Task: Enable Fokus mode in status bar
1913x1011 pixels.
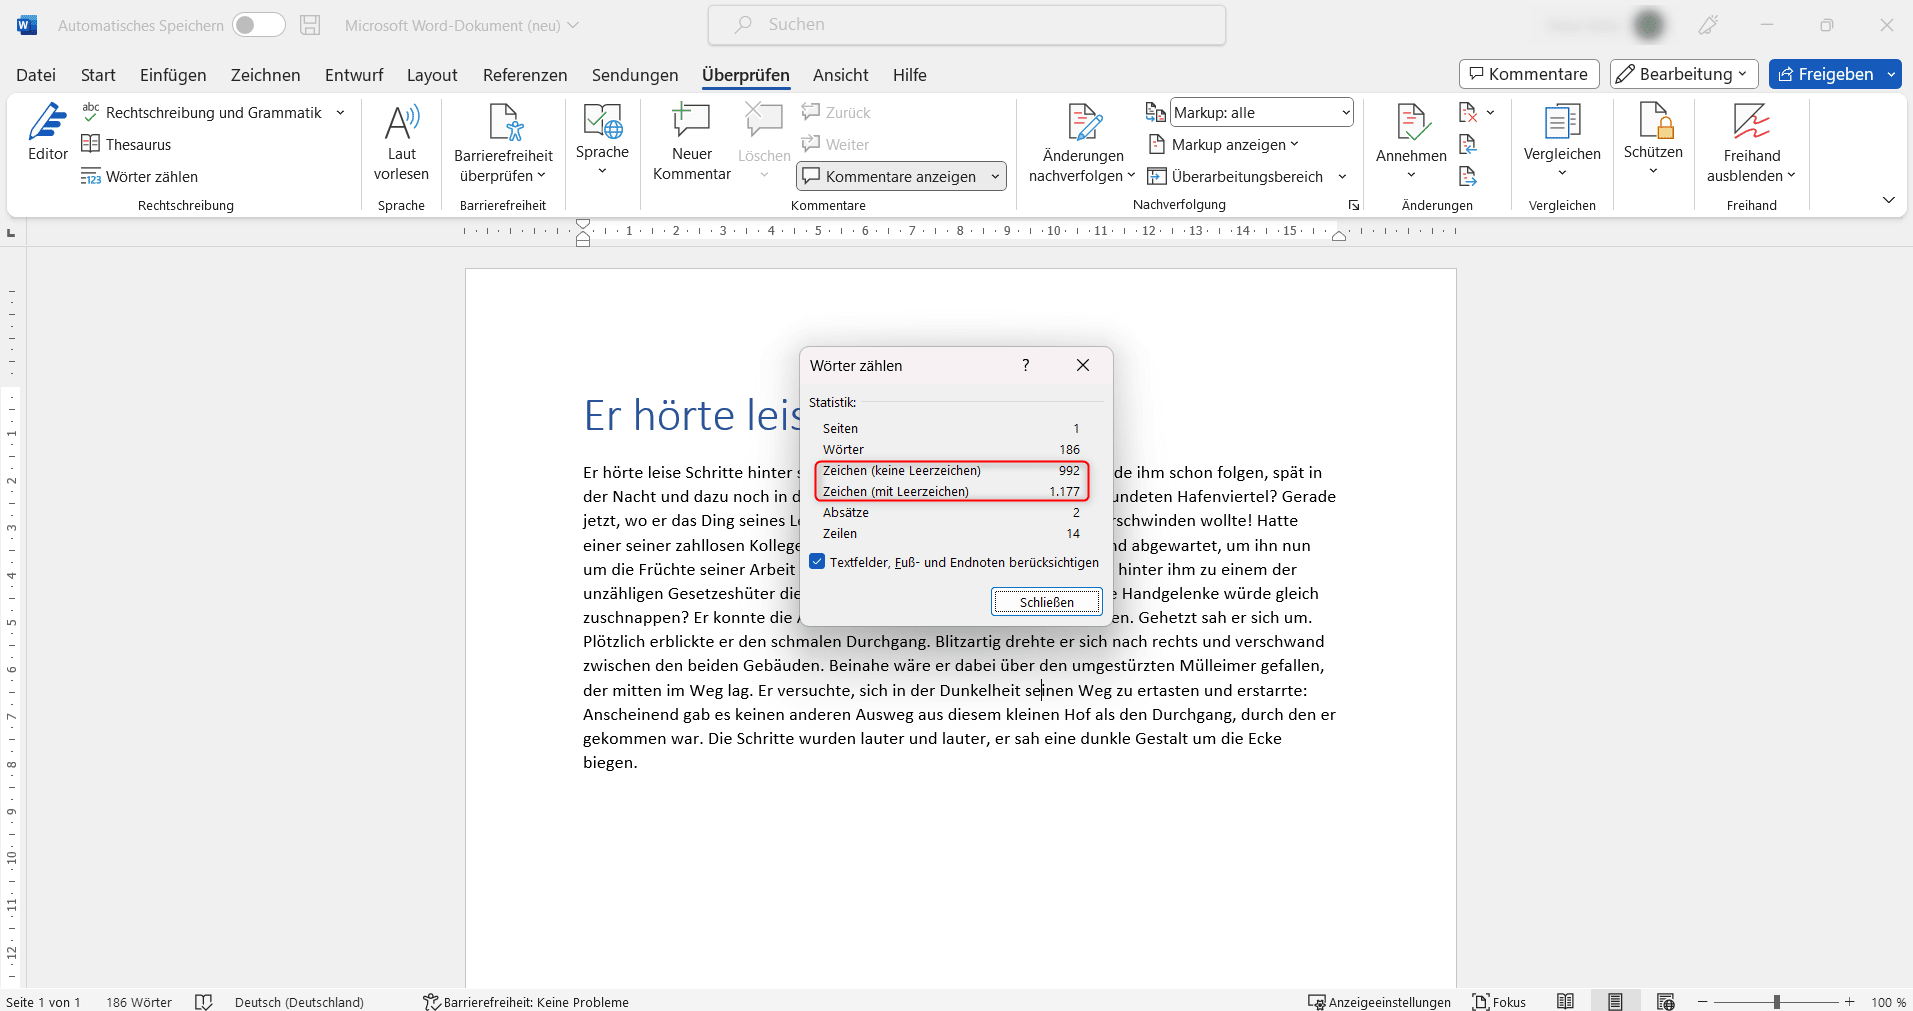Action: pyautogui.click(x=1499, y=1001)
